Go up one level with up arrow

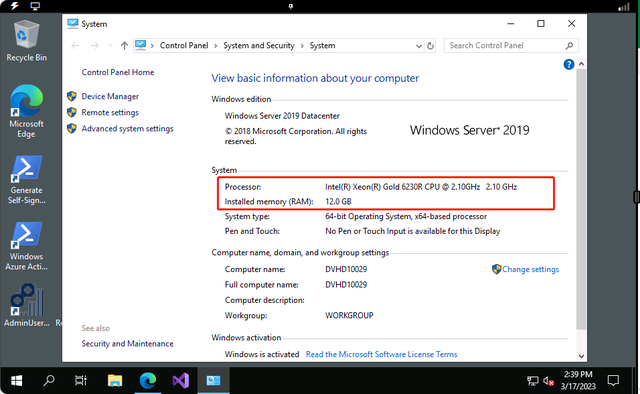point(124,46)
